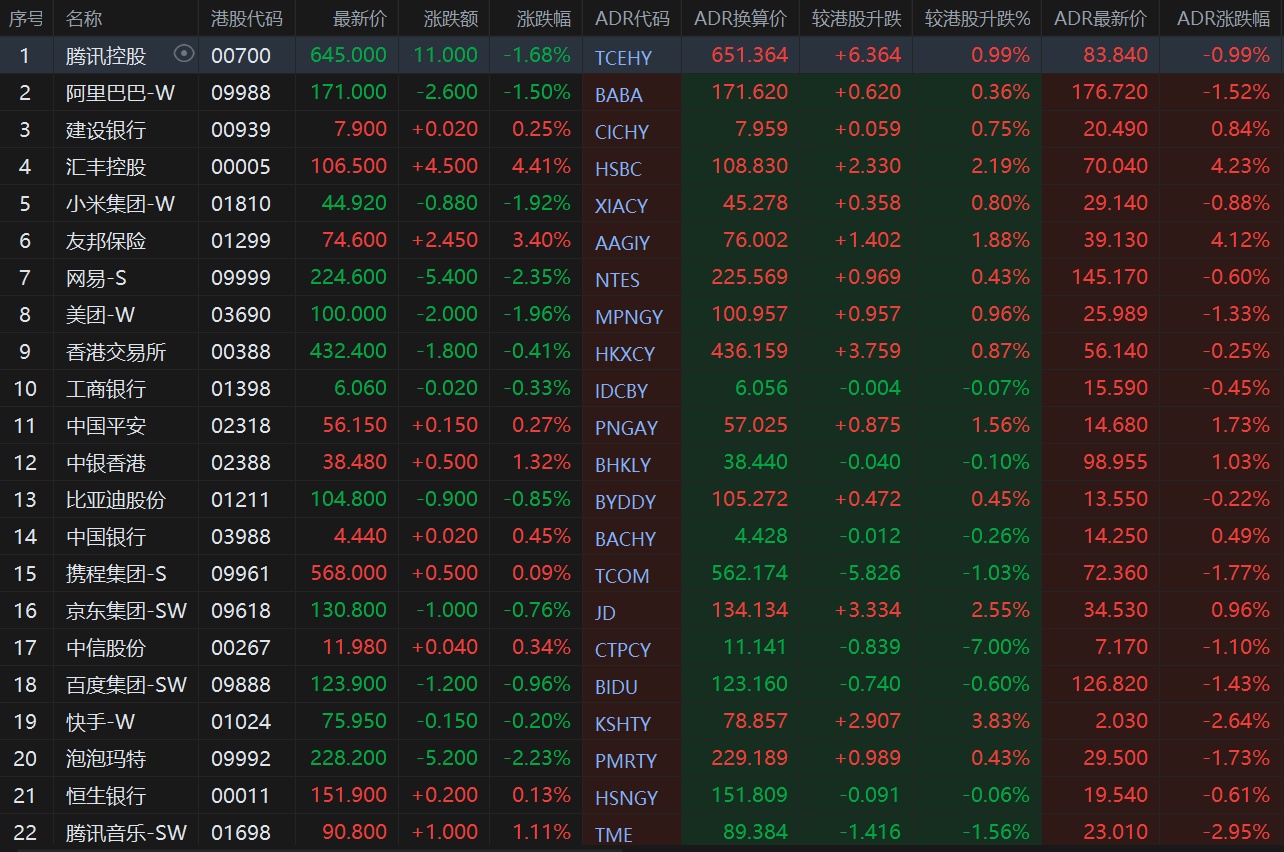Select the 中国银行 stock name

[x=106, y=537]
